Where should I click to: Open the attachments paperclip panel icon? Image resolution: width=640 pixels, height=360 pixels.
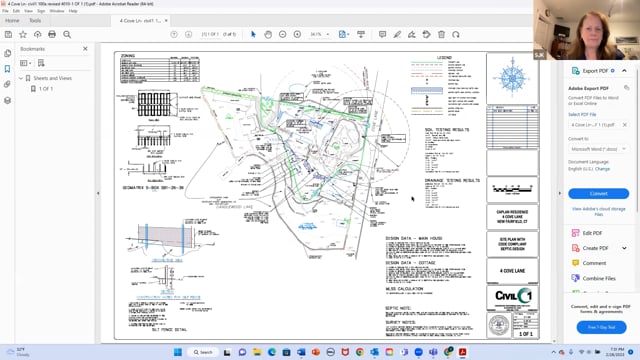click(7, 84)
